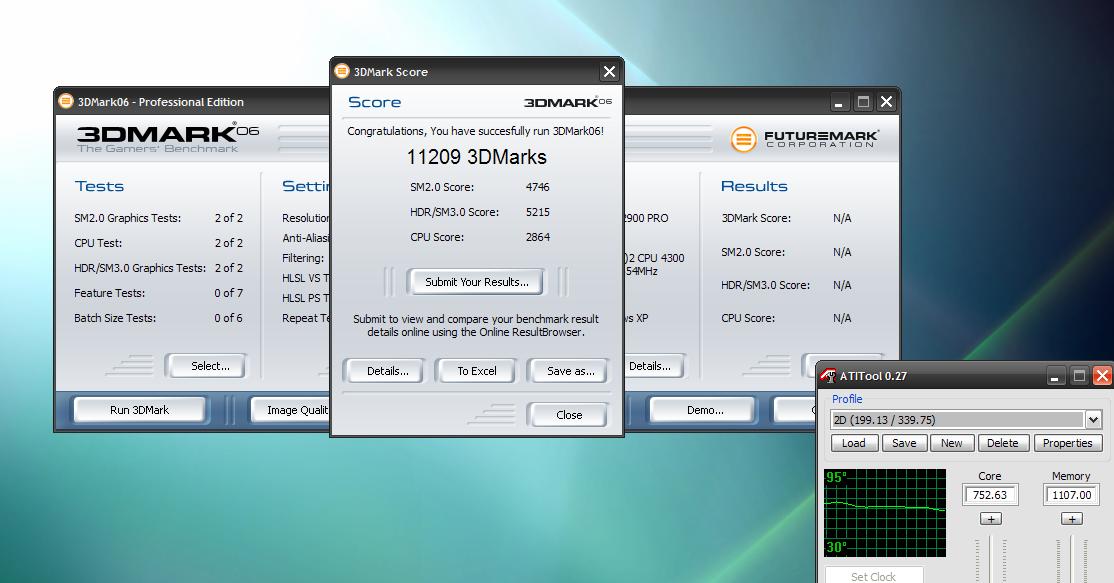Click CPU Test 2 of 2 value
This screenshot has height=583, width=1114.
click(229, 243)
